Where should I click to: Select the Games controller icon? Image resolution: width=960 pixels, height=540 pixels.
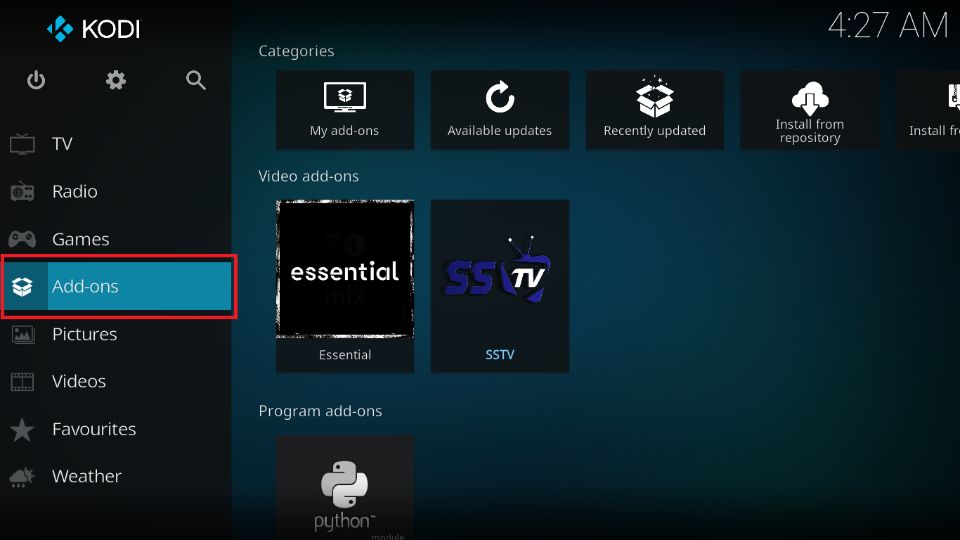pyautogui.click(x=22, y=239)
